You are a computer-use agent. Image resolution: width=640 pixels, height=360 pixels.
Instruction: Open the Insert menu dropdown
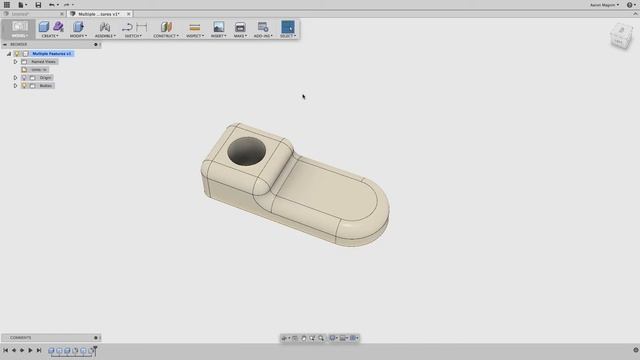[x=218, y=36]
